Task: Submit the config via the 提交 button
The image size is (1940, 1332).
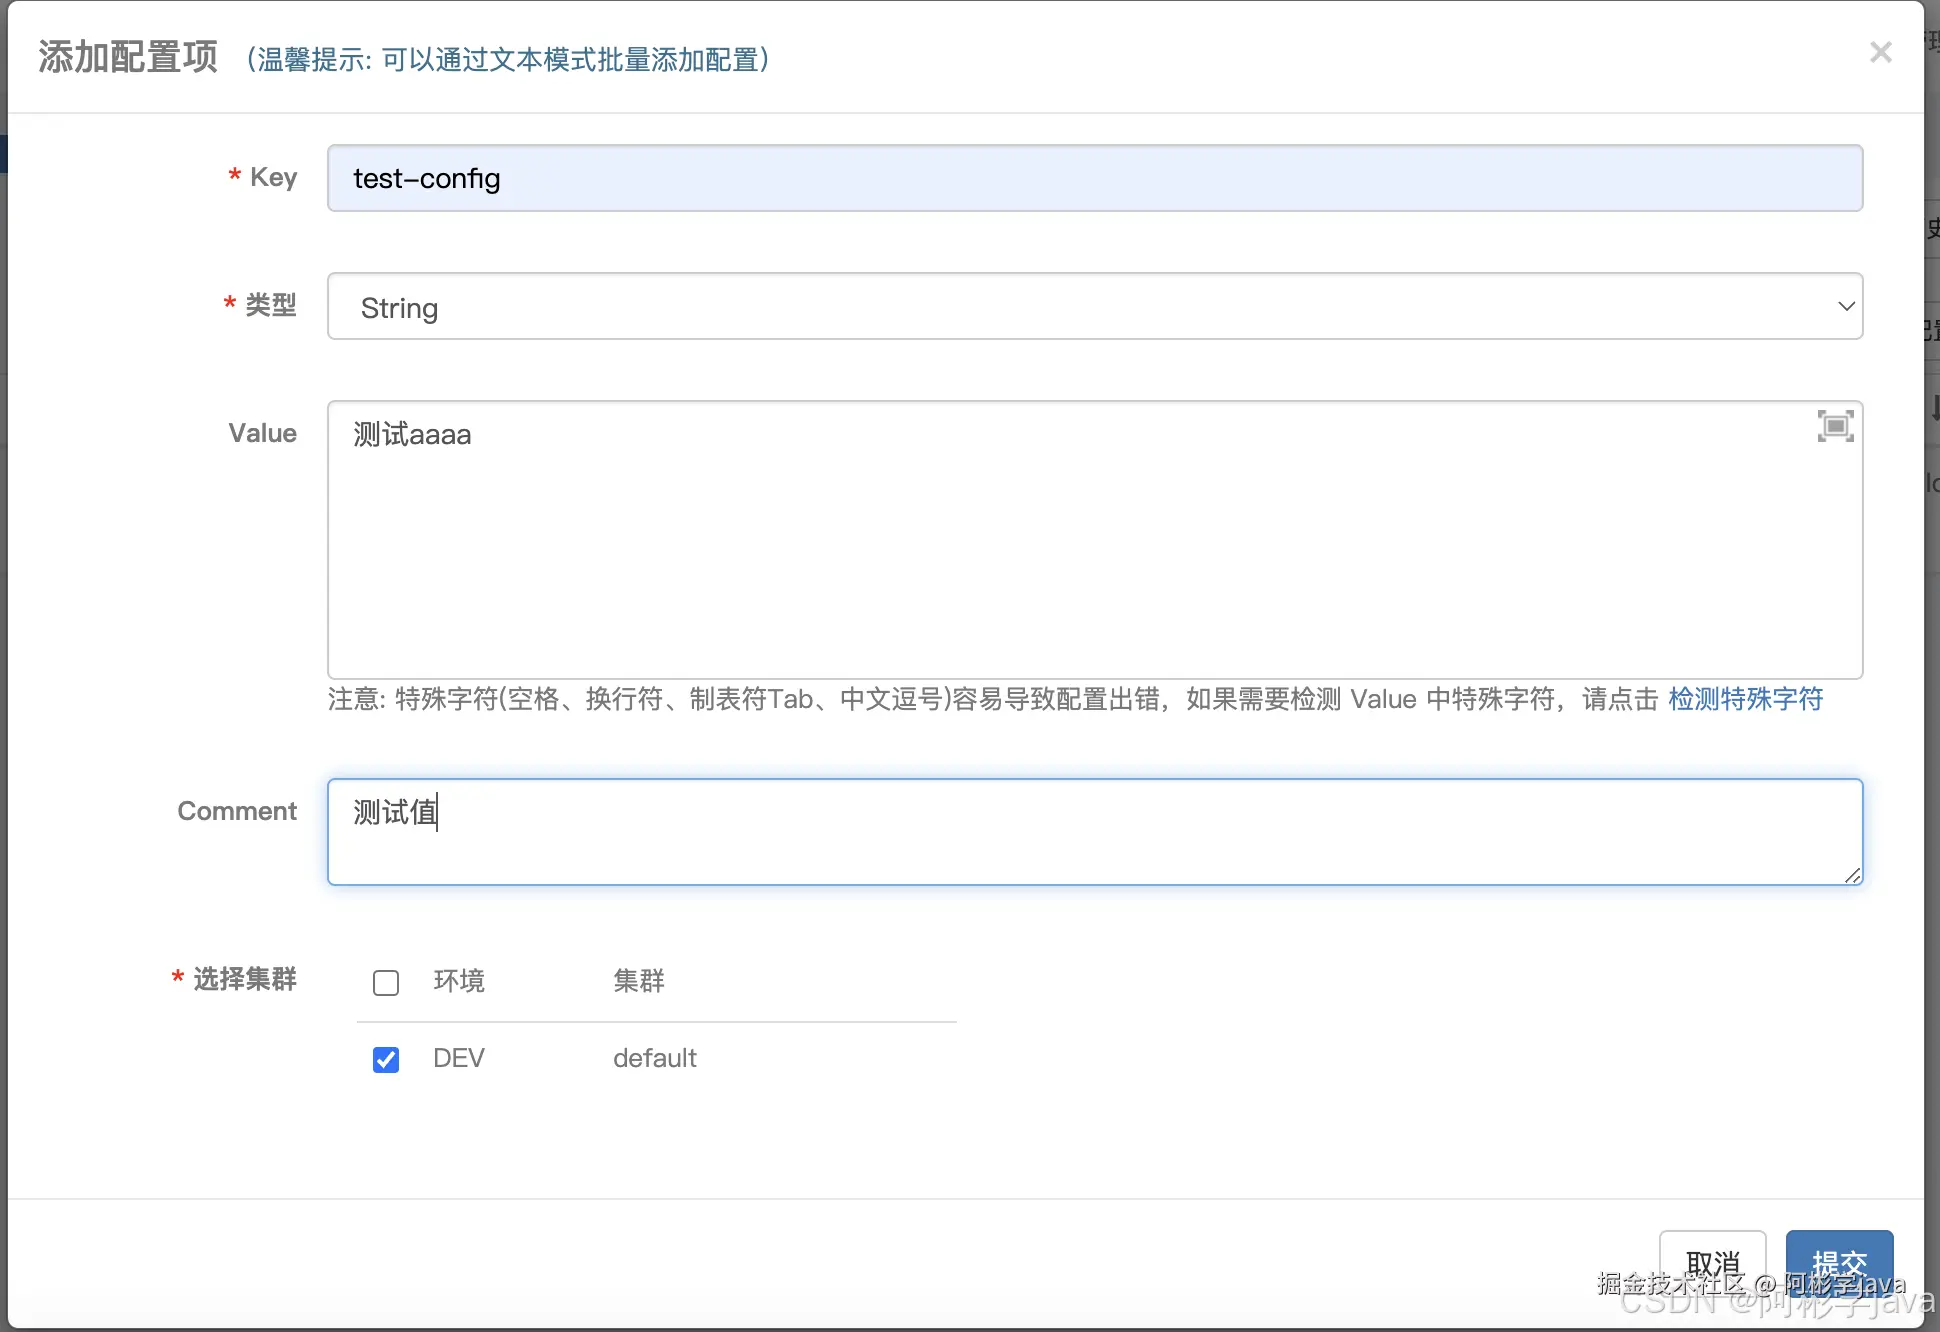Action: pos(1839,1262)
